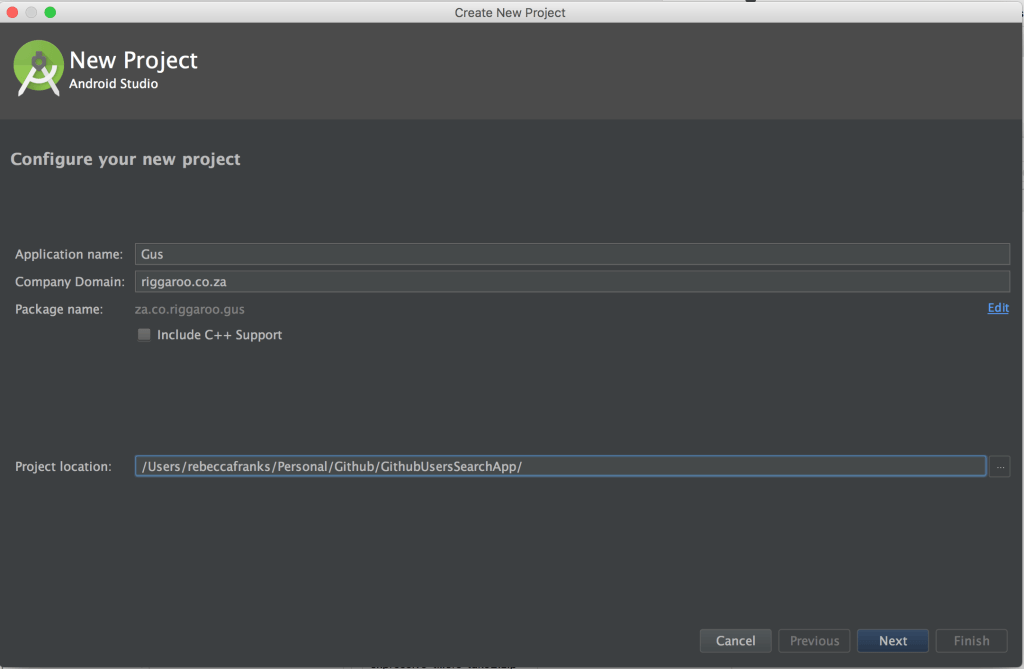Click the Android Studio robot logo icon

pos(37,68)
